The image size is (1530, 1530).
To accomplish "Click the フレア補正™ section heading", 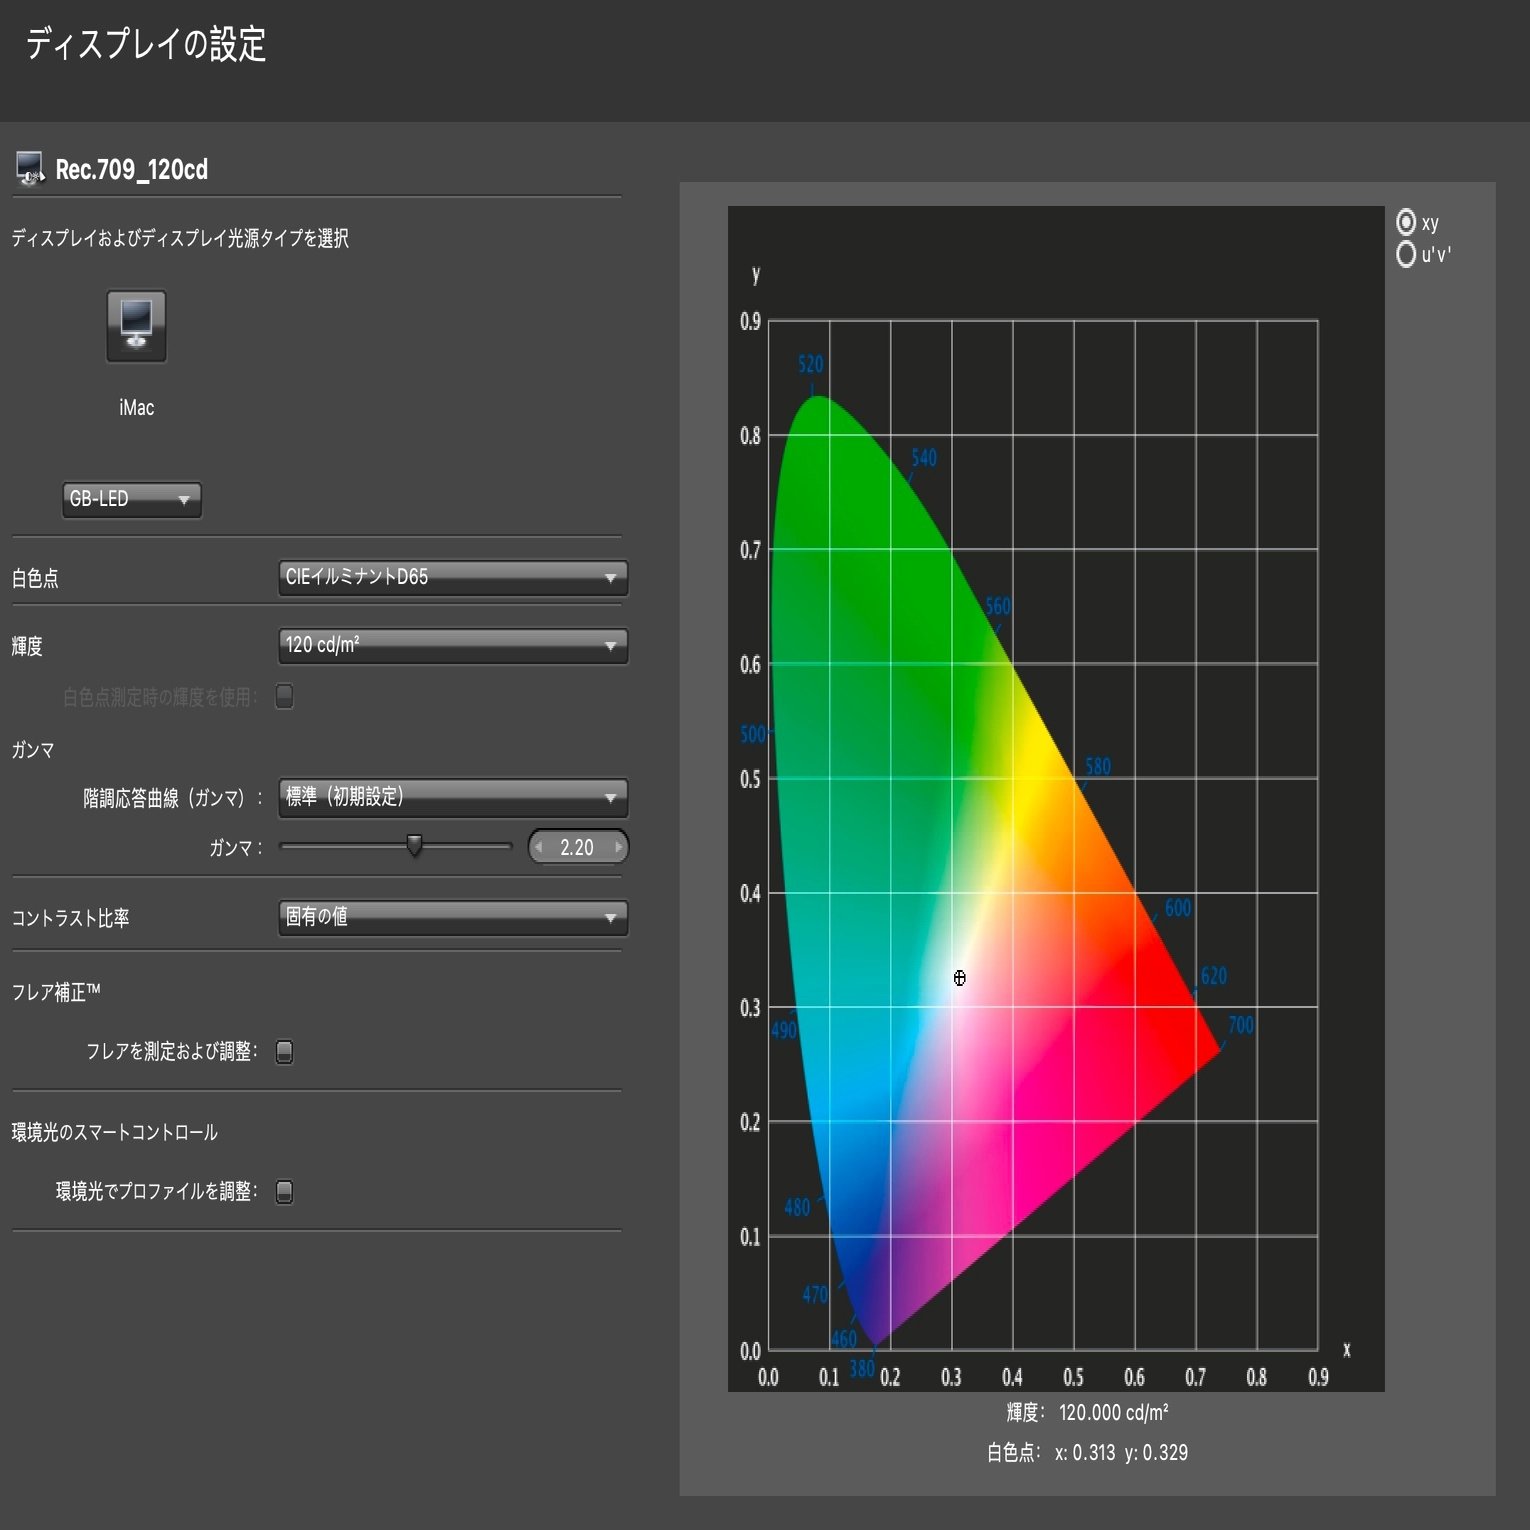I will tap(56, 992).
